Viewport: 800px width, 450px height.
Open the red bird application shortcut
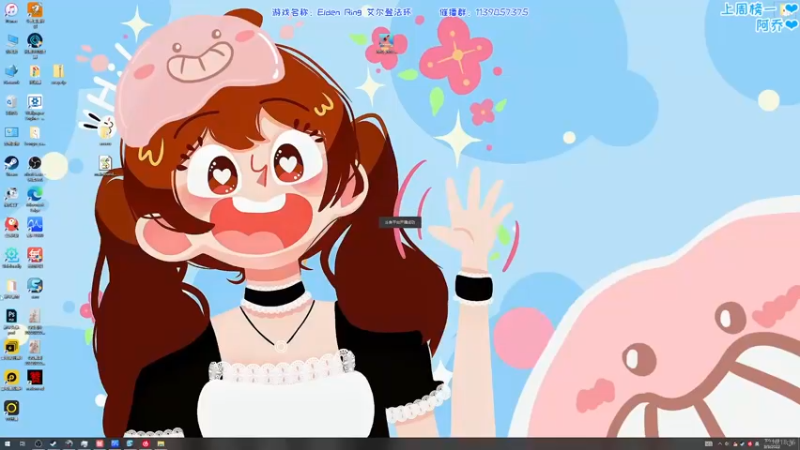[x=11, y=224]
